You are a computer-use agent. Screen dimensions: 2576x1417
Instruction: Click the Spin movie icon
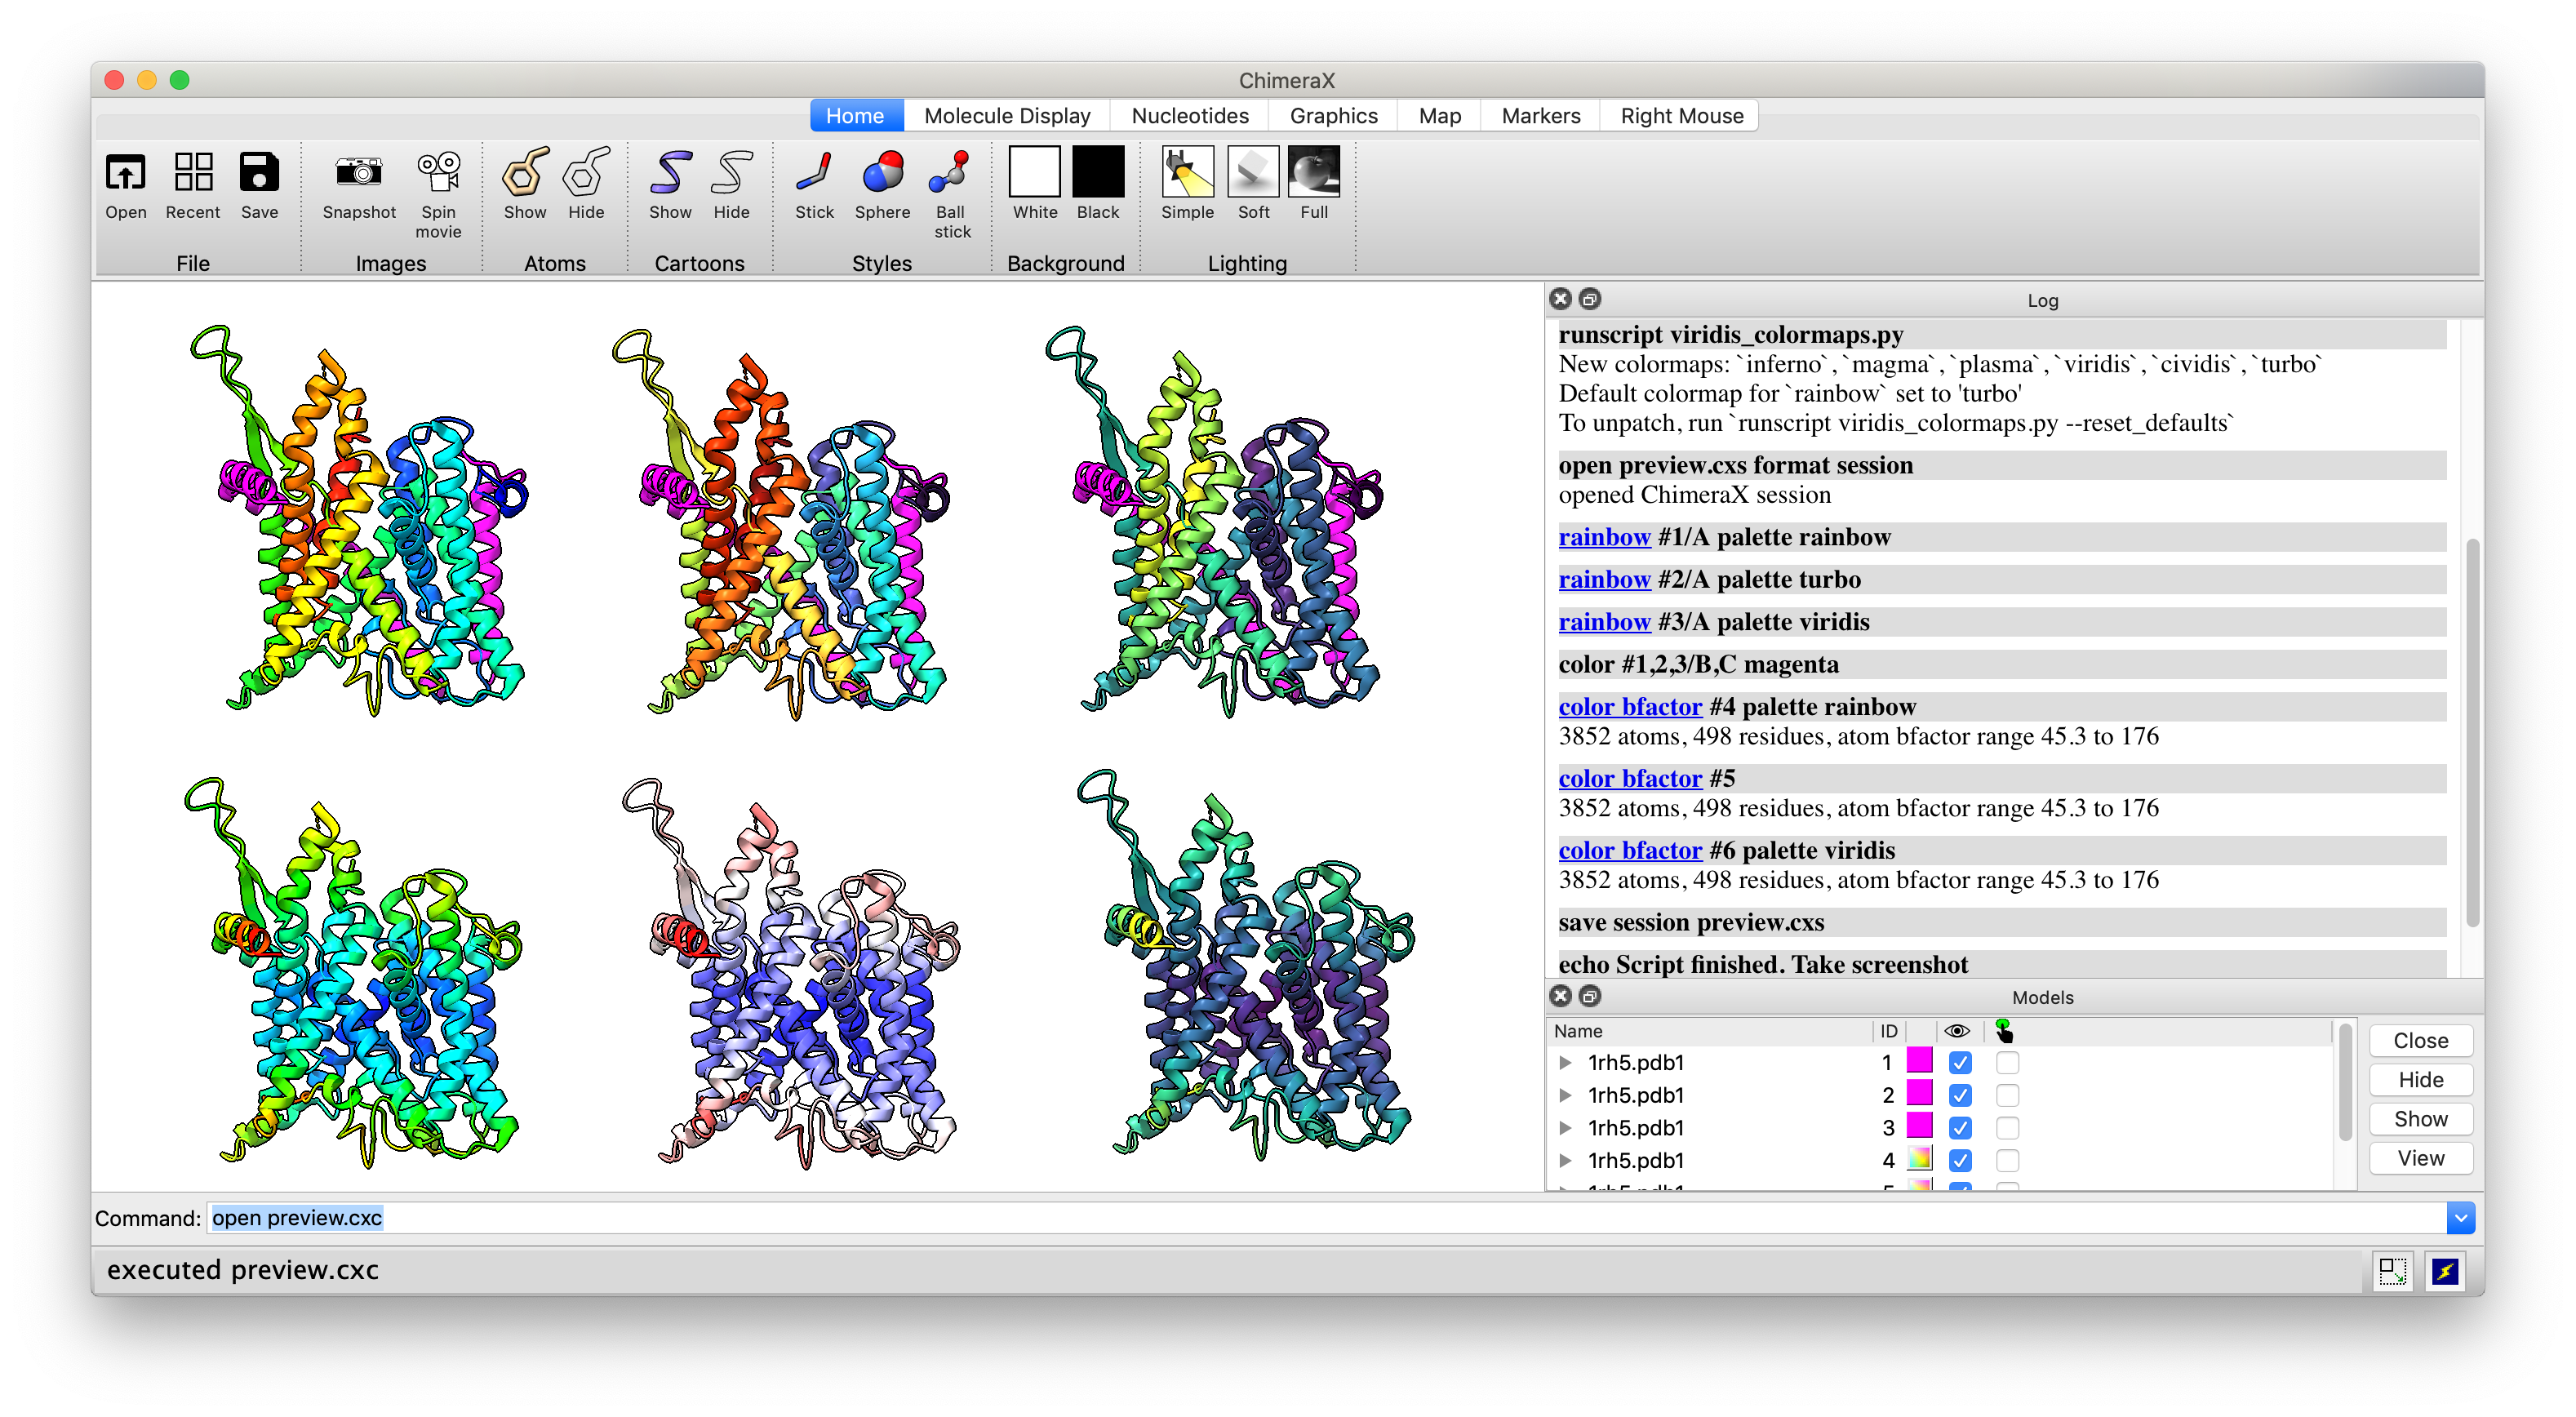(x=438, y=173)
